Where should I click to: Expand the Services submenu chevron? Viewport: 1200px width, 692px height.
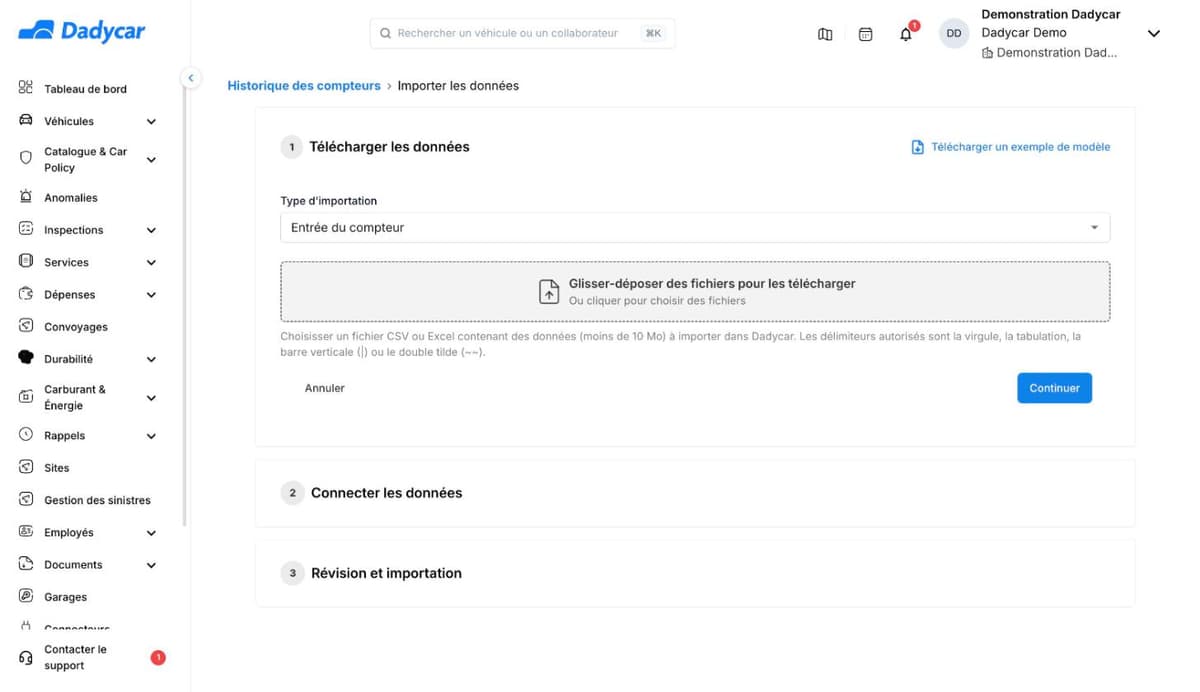pos(151,262)
